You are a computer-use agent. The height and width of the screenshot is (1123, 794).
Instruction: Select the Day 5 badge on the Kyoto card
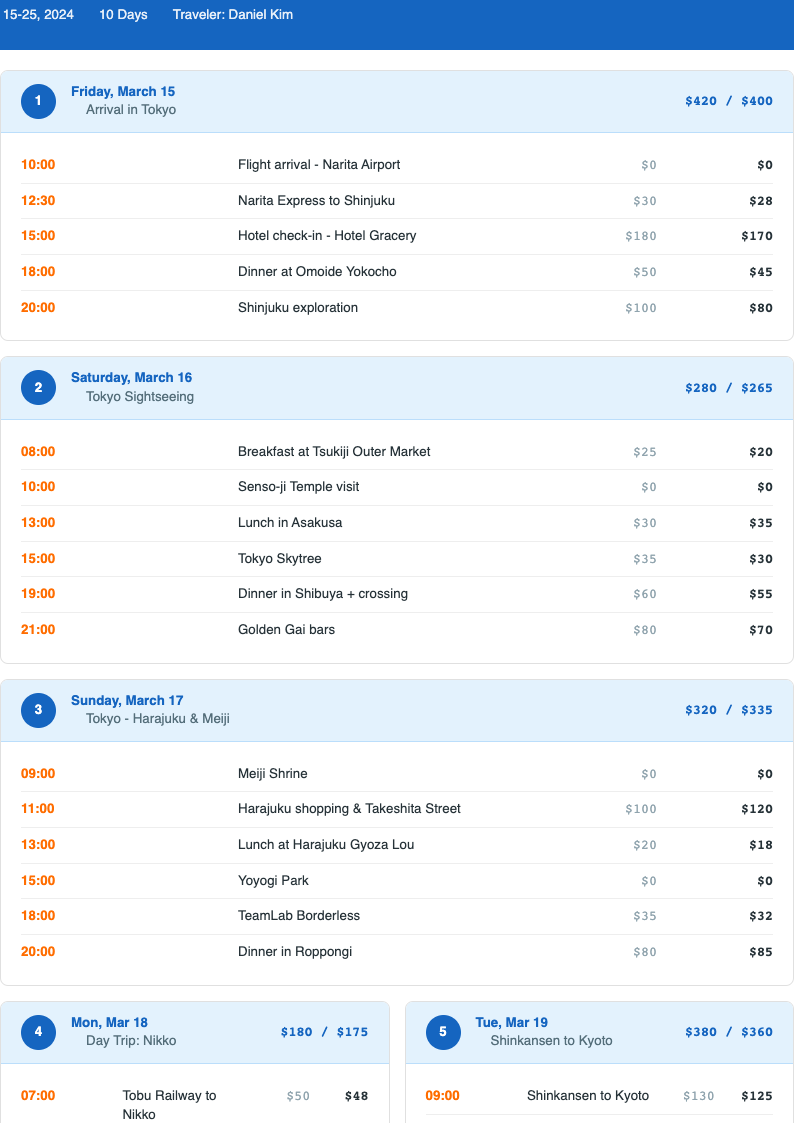[443, 1032]
